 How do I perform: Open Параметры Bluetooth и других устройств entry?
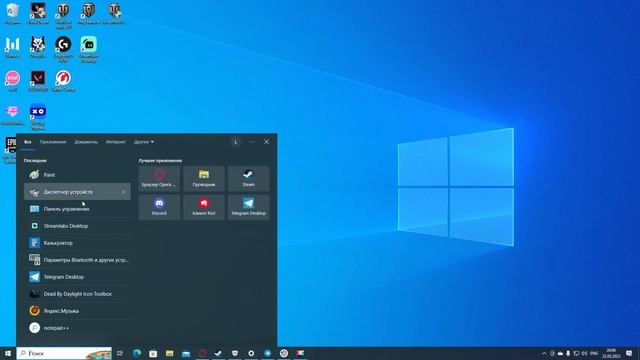pyautogui.click(x=77, y=260)
